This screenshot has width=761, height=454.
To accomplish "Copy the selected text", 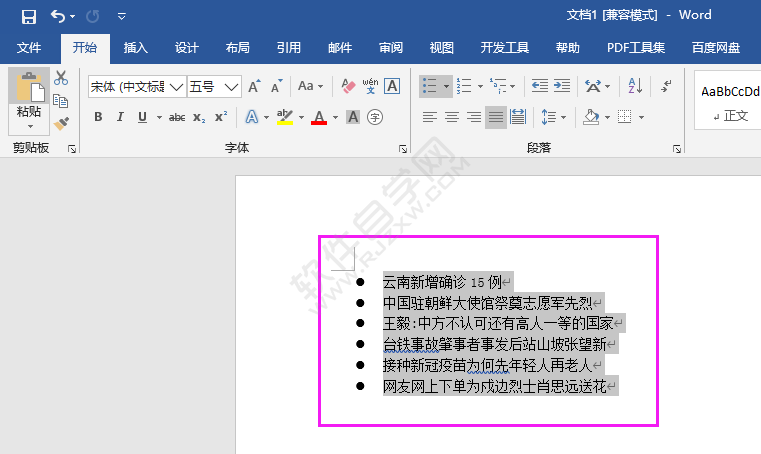I will pos(61,101).
